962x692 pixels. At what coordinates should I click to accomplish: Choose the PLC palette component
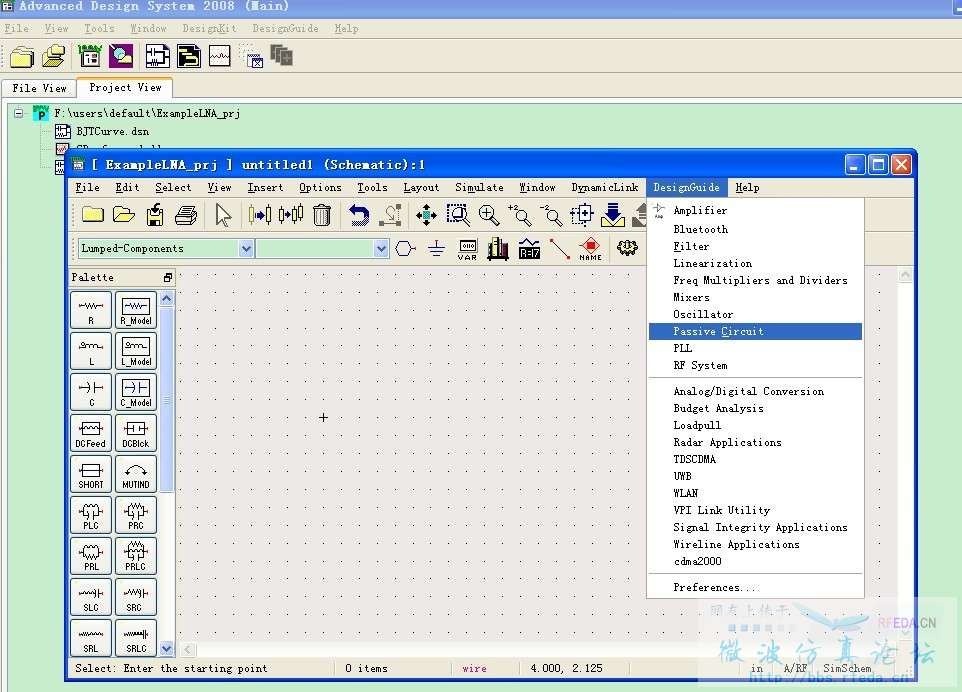tap(91, 515)
